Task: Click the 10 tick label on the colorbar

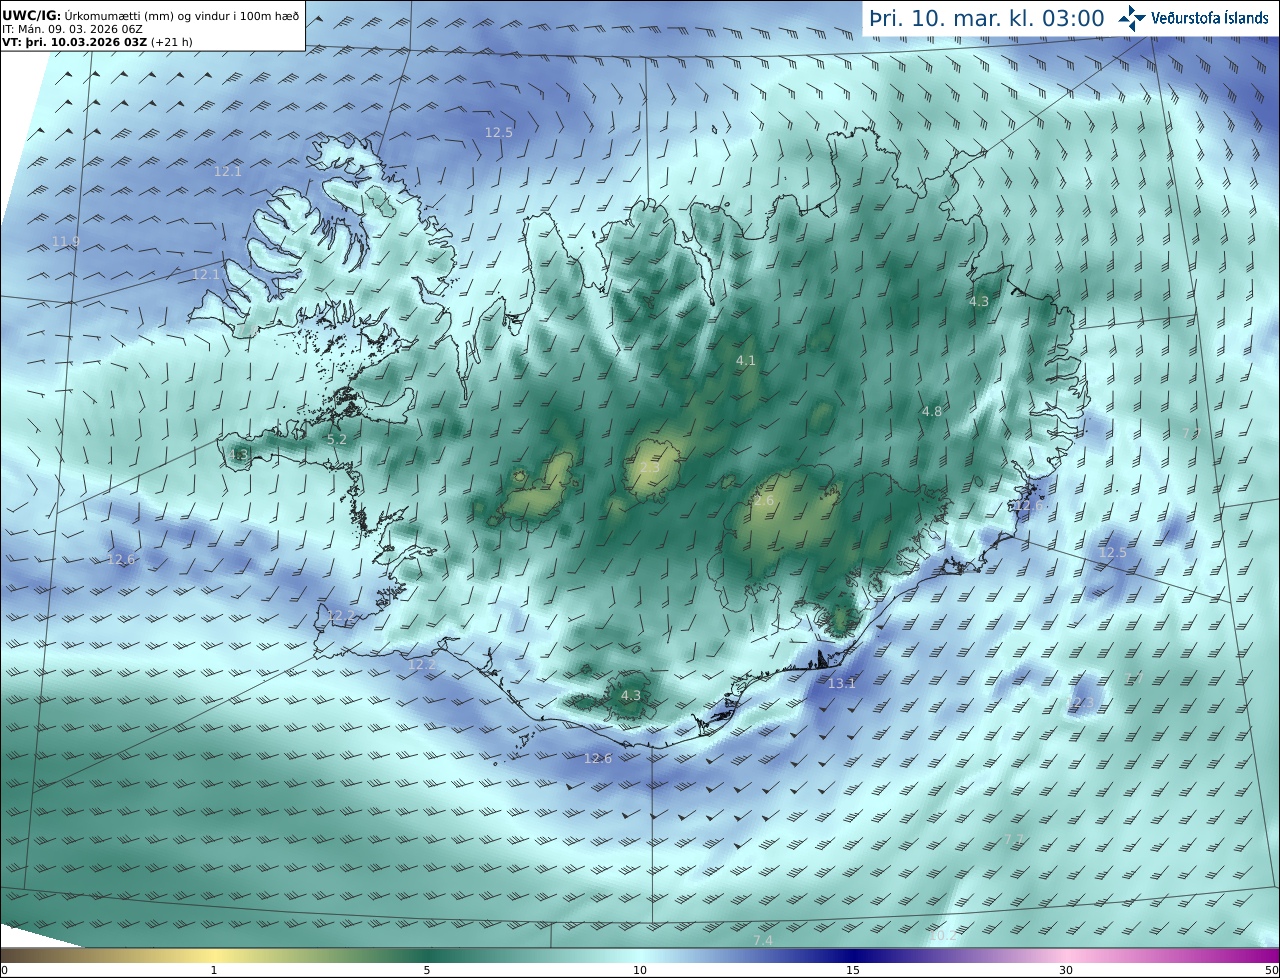Action: click(640, 970)
